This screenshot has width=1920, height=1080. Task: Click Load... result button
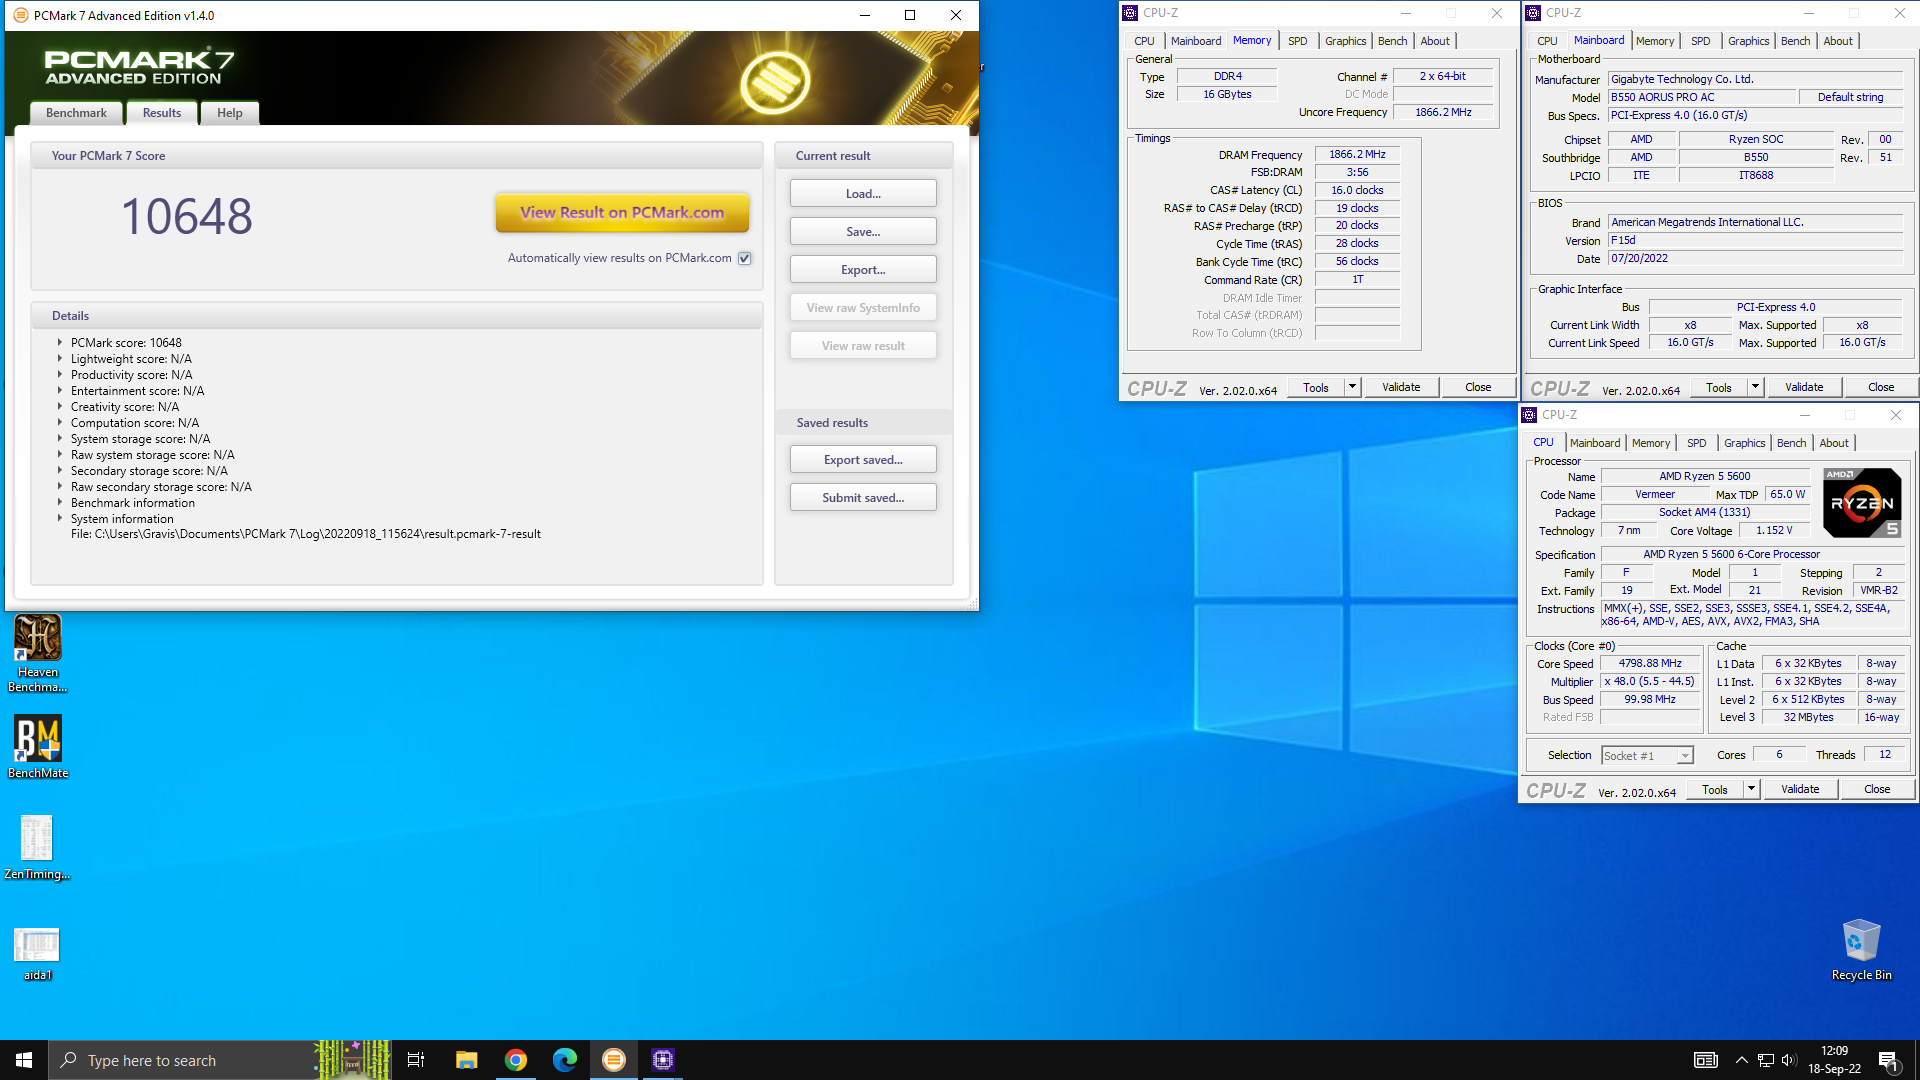click(x=863, y=194)
